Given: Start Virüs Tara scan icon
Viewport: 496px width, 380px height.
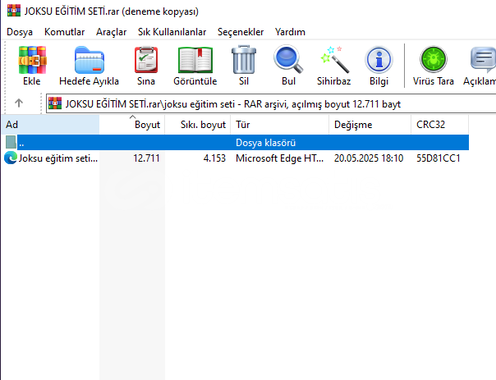Looking at the screenshot, I should click(433, 60).
